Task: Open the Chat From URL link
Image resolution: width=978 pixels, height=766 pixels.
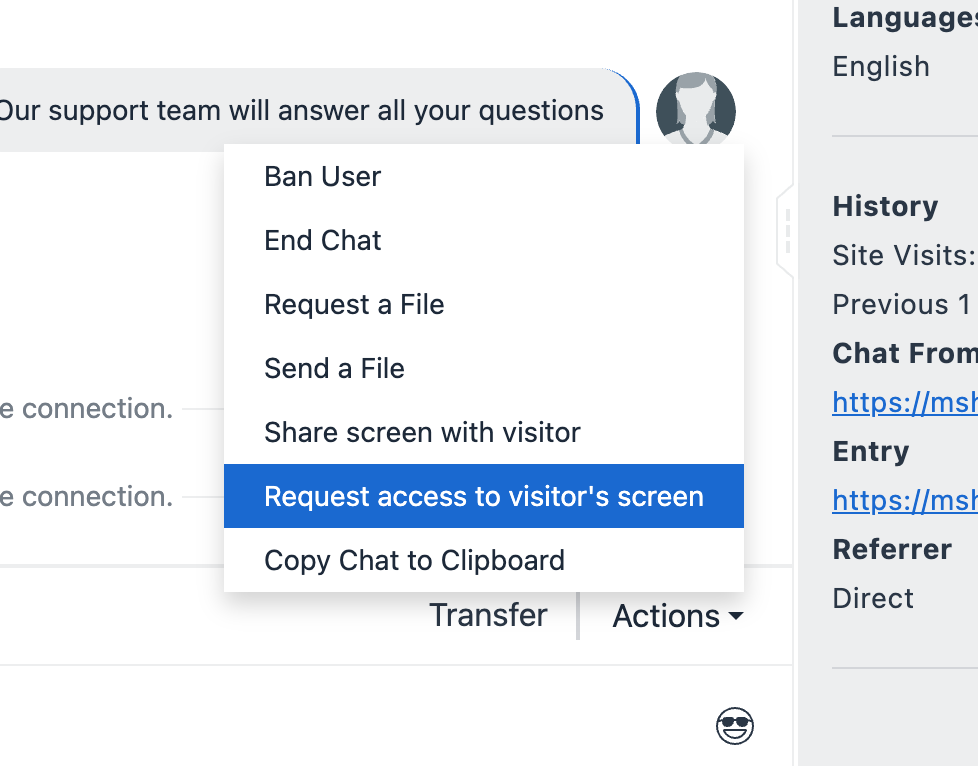Action: [904, 402]
